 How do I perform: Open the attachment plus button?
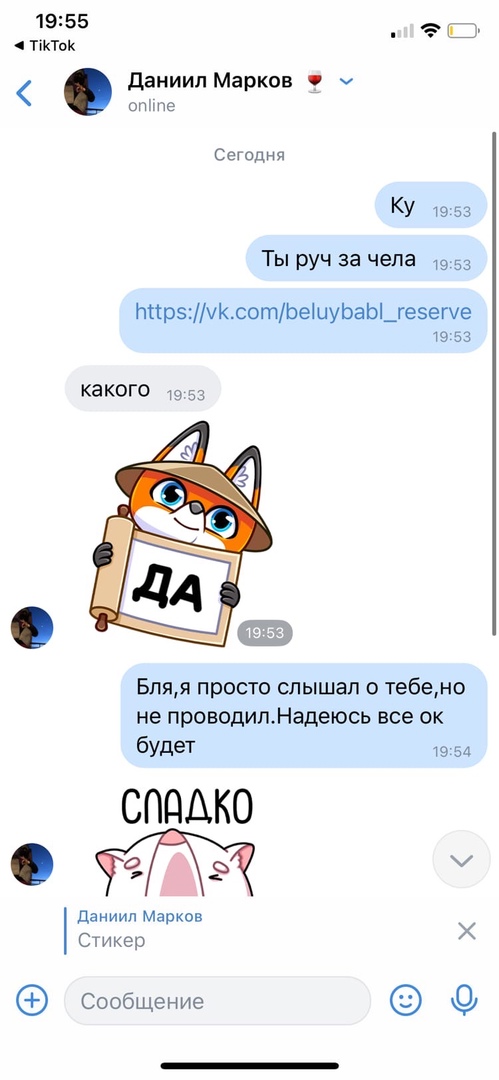coord(32,1000)
